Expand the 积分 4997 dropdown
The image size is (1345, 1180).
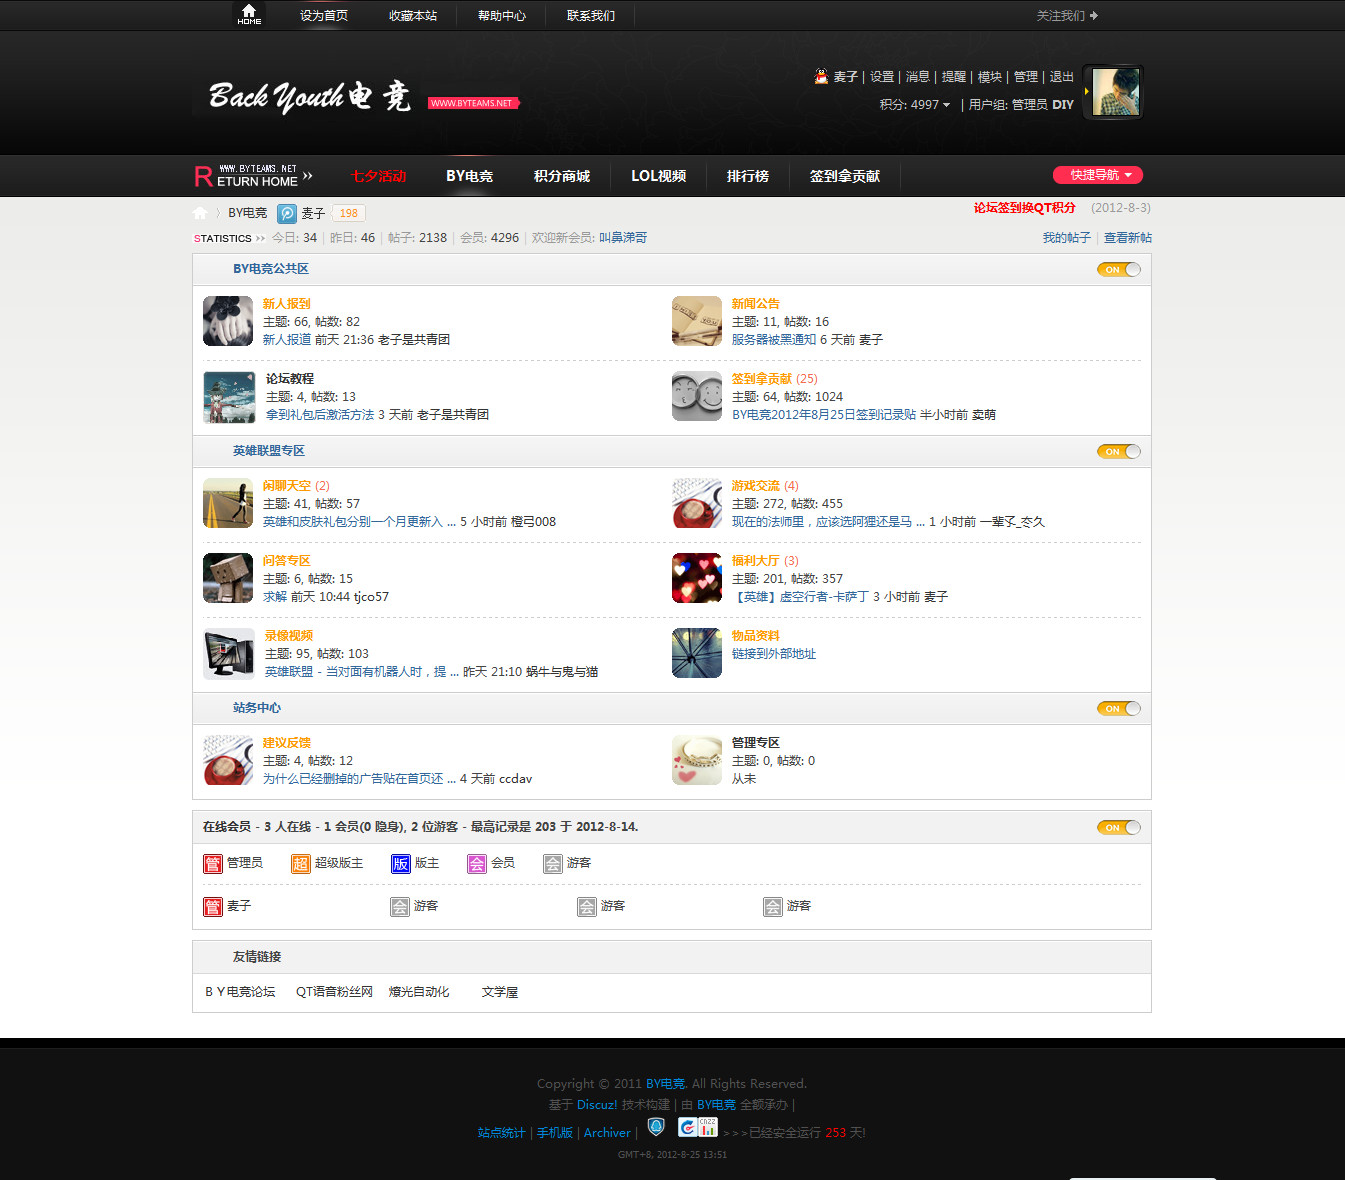(x=915, y=104)
